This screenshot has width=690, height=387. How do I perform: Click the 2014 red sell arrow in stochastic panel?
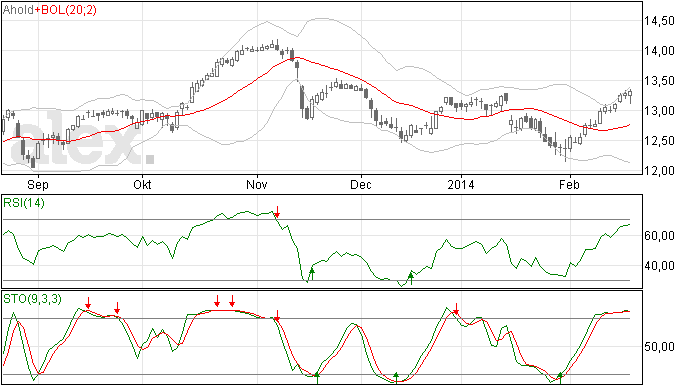[x=456, y=309]
